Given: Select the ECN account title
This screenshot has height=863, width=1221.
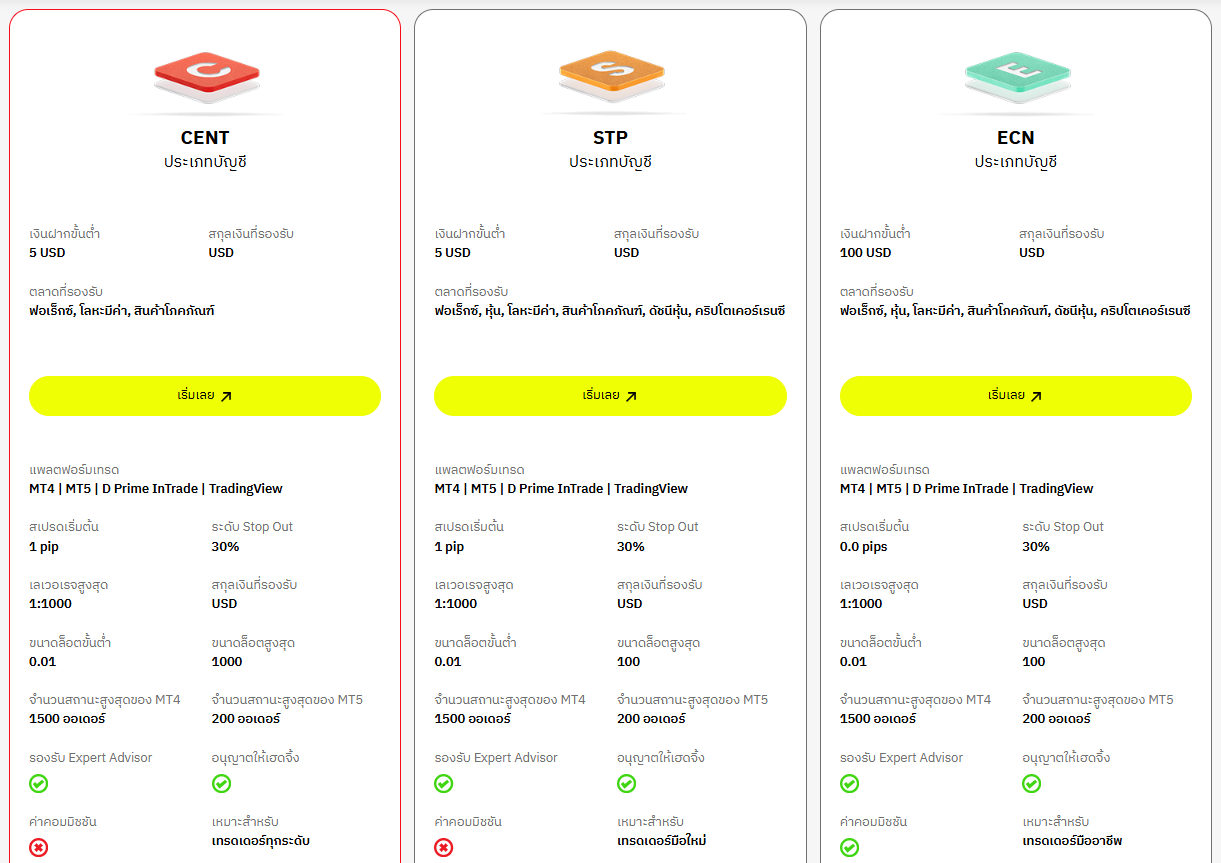Looking at the screenshot, I should [x=1015, y=138].
